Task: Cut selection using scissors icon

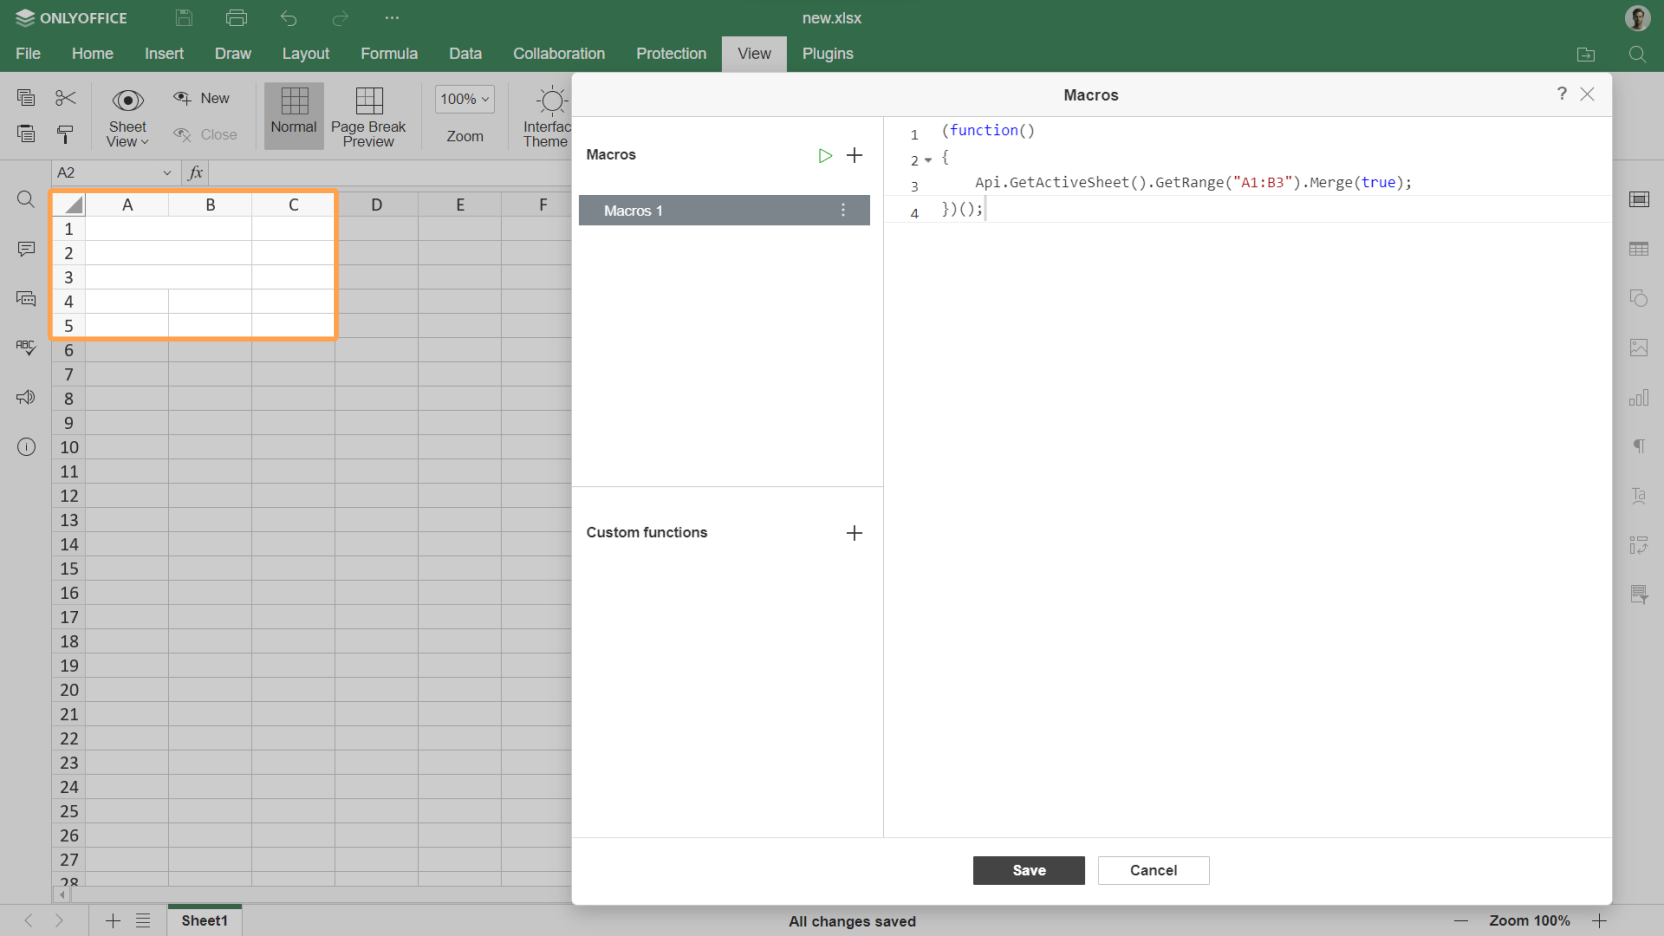Action: click(x=66, y=97)
